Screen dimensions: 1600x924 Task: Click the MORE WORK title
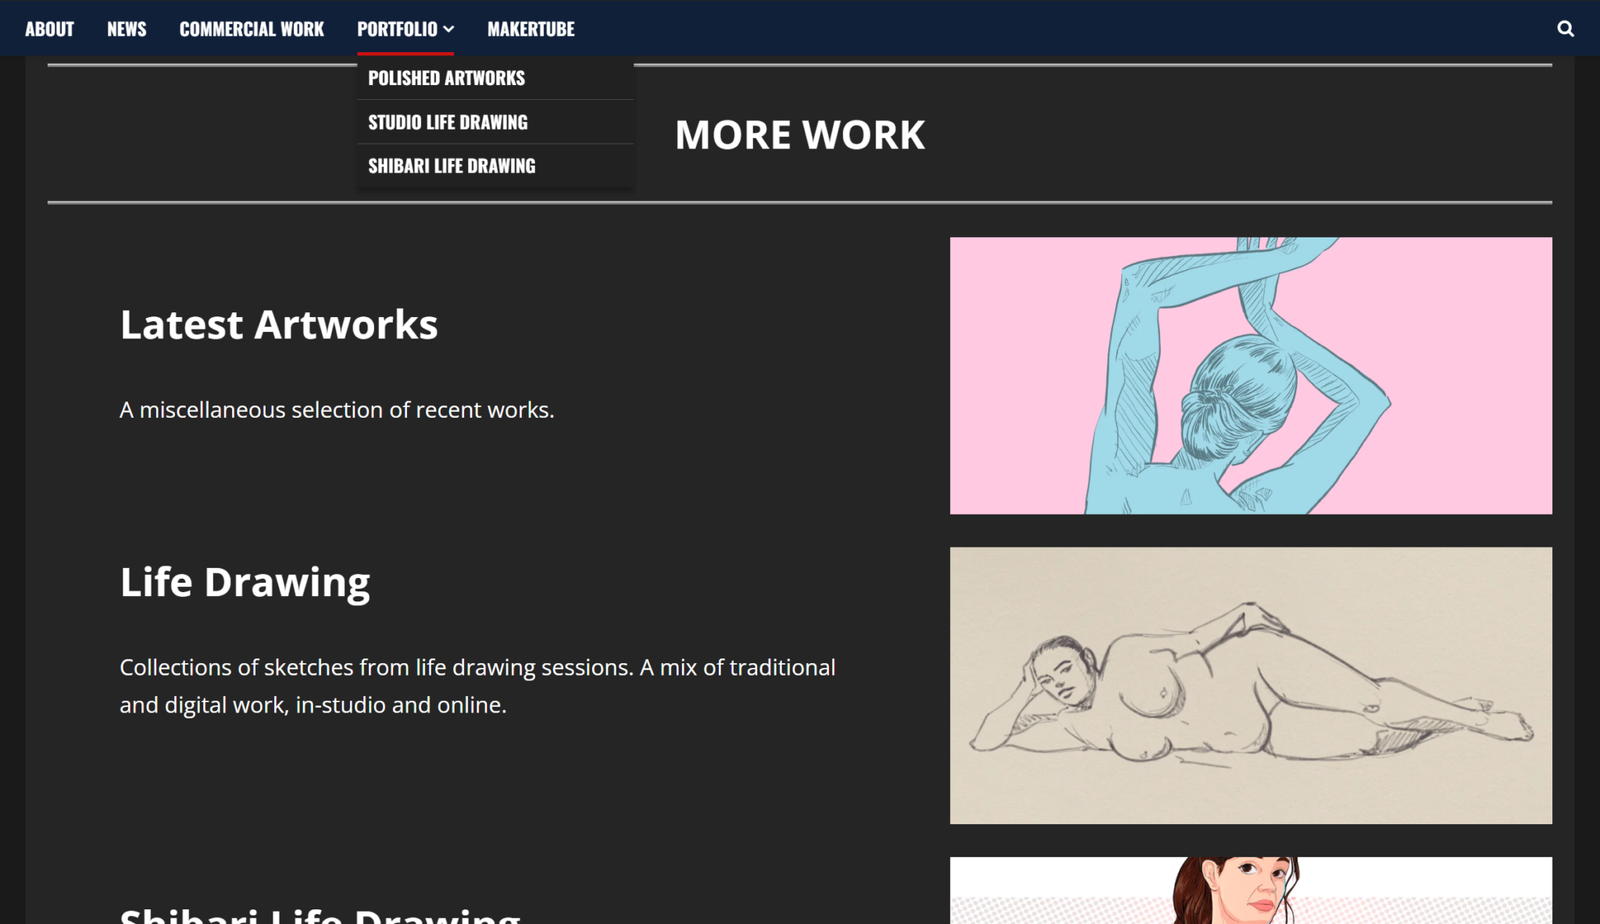(x=799, y=135)
